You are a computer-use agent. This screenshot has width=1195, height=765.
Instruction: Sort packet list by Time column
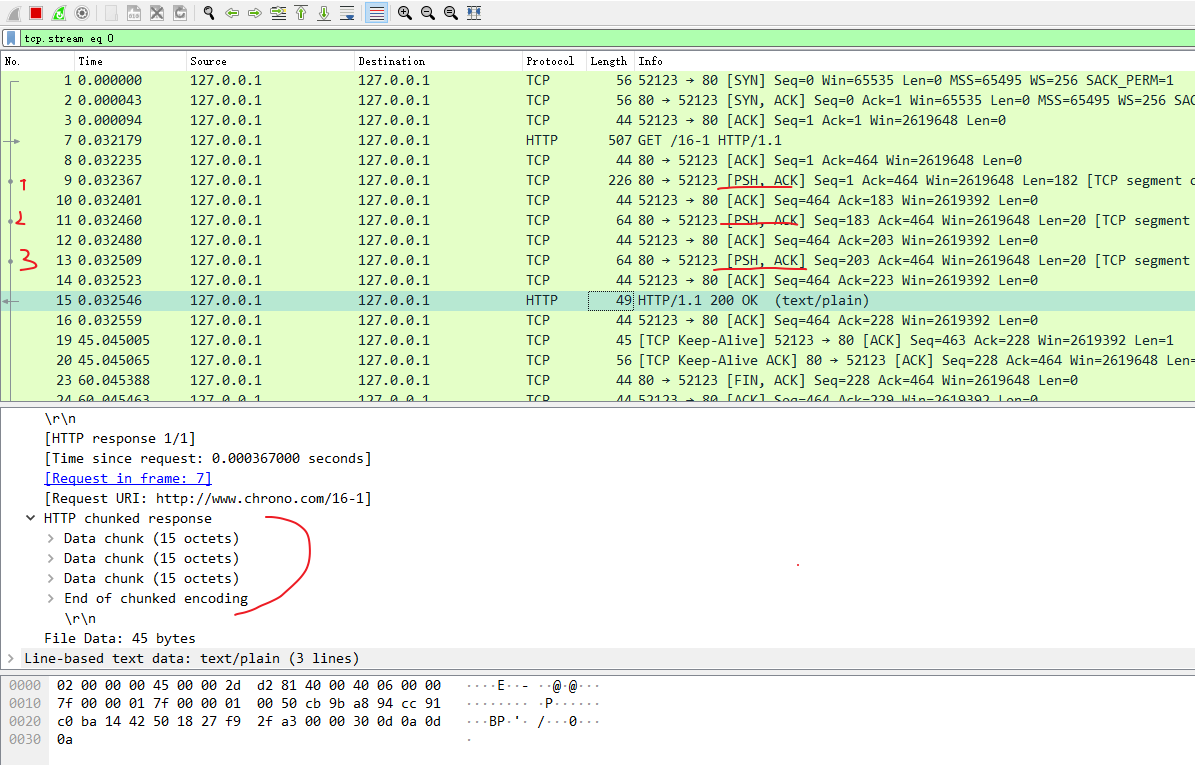coord(90,61)
